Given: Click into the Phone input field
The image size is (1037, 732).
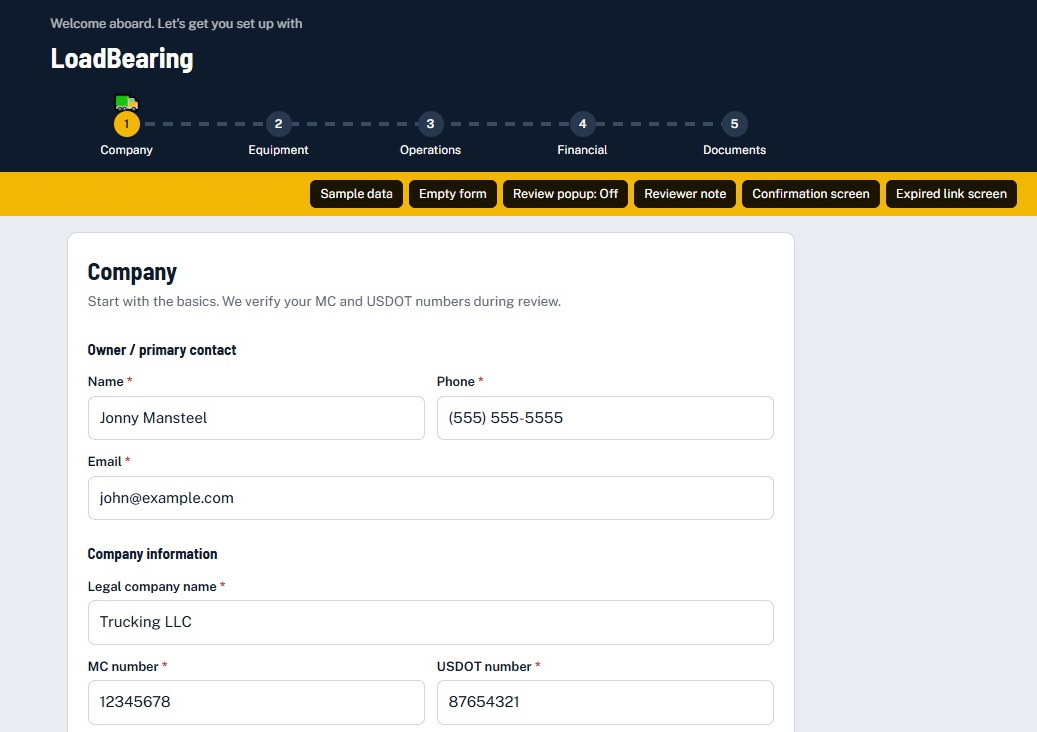Looking at the screenshot, I should (x=605, y=418).
